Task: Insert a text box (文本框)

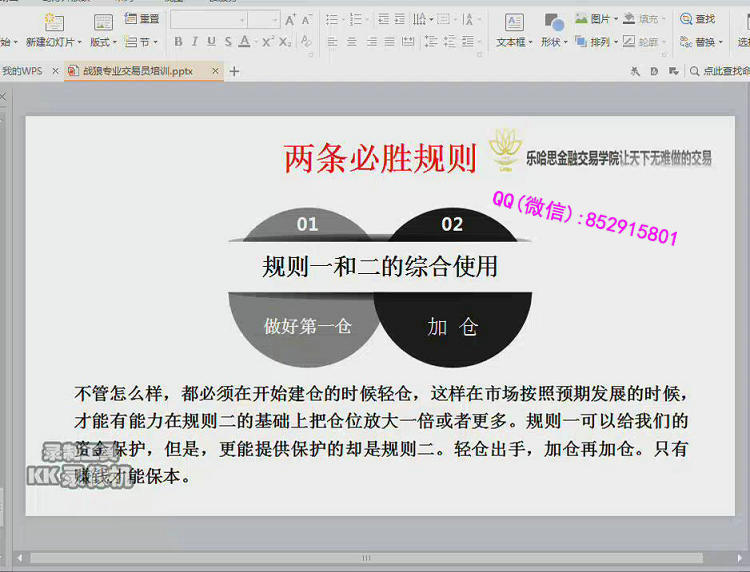Action: (x=513, y=22)
